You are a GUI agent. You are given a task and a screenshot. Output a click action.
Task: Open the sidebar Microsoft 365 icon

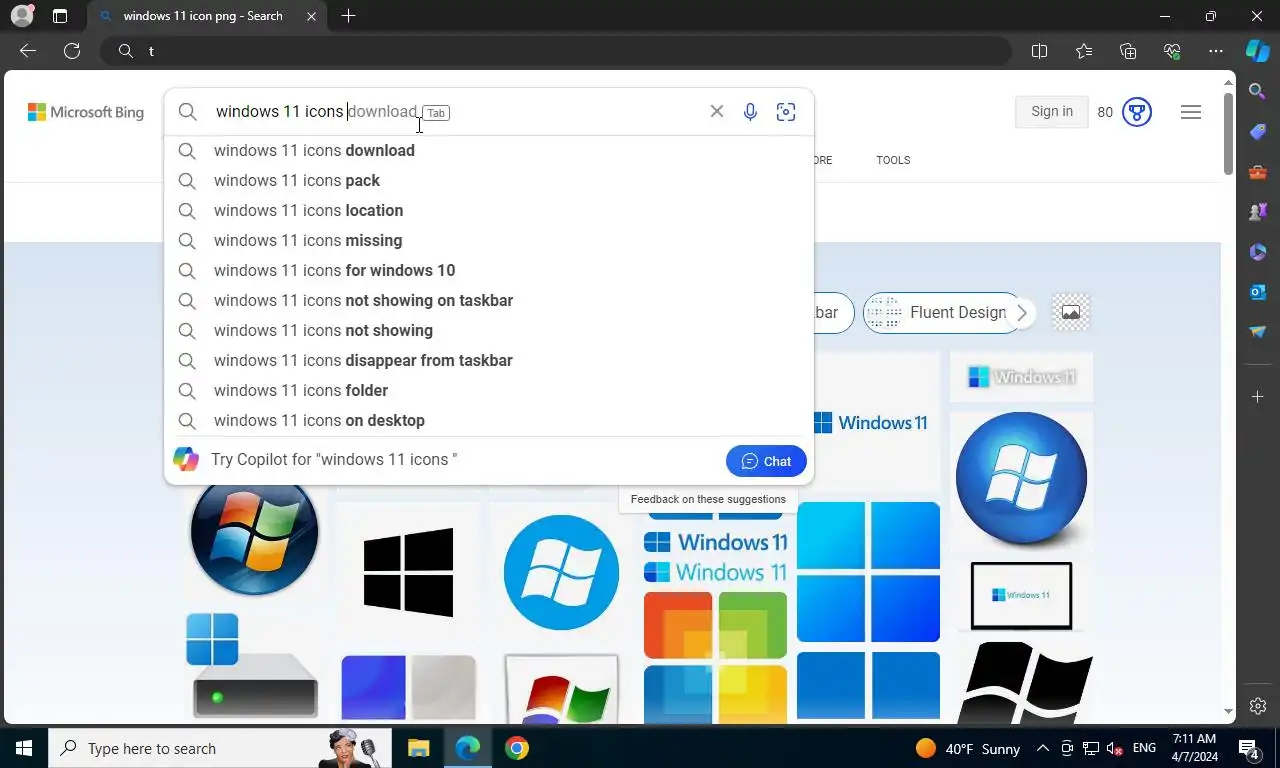1258,252
